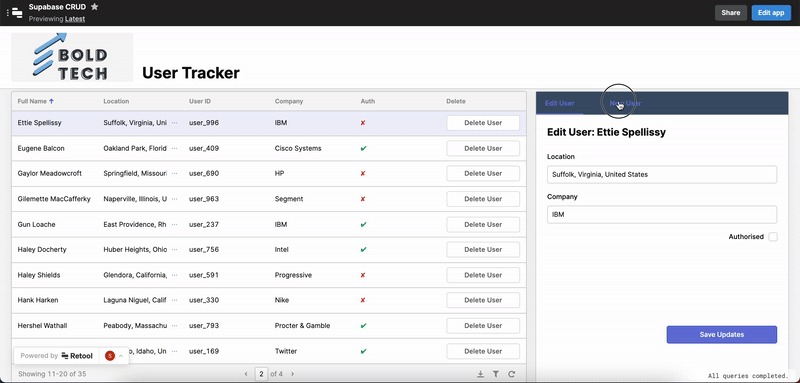This screenshot has width=800, height=383.
Task: Delete user Haley Docherty
Action: 483,249
